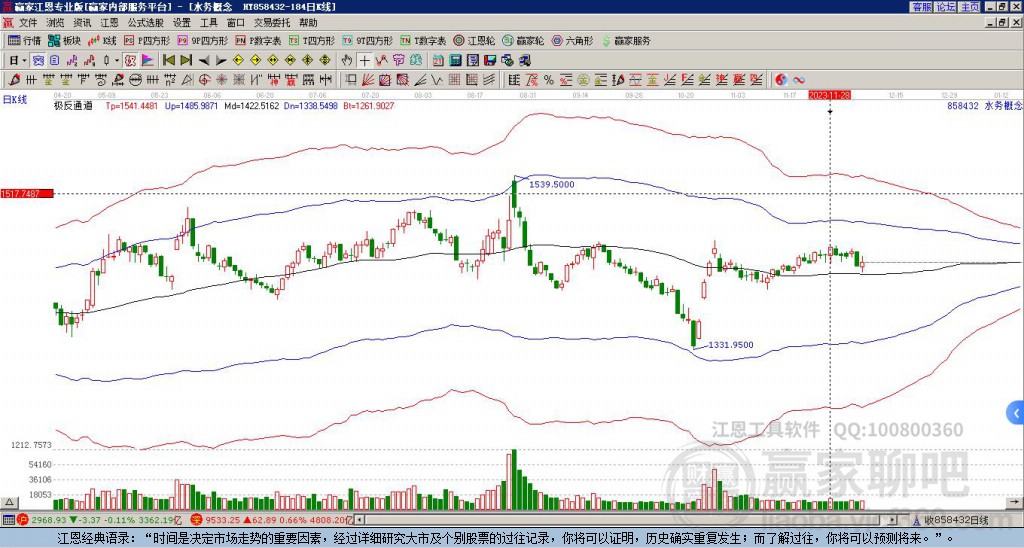Image resolution: width=1024 pixels, height=548 pixels.
Task: Click the 2023.11.28 date marker
Action: click(x=829, y=95)
